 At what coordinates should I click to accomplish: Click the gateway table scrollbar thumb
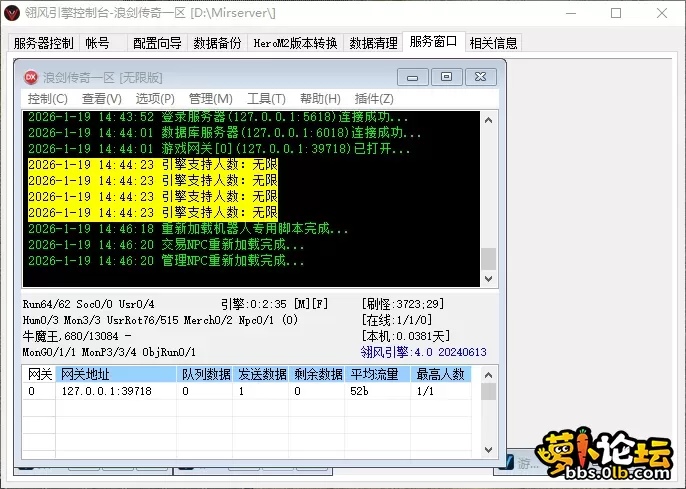[489, 391]
